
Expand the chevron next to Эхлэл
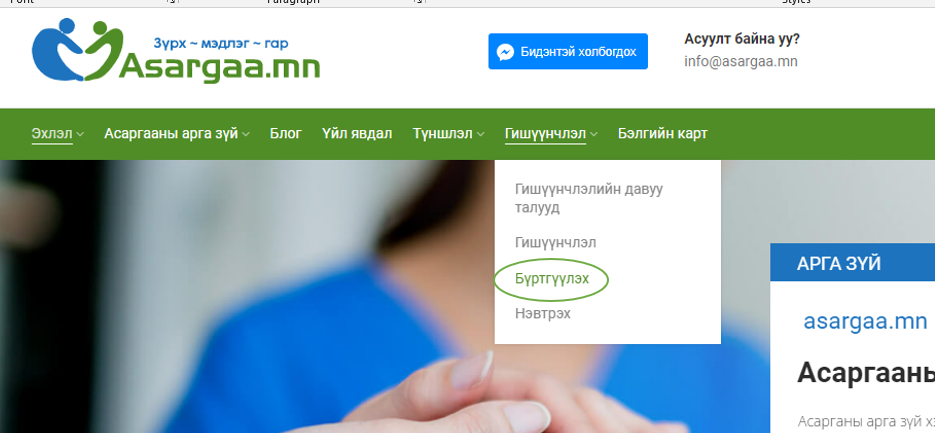pos(80,134)
